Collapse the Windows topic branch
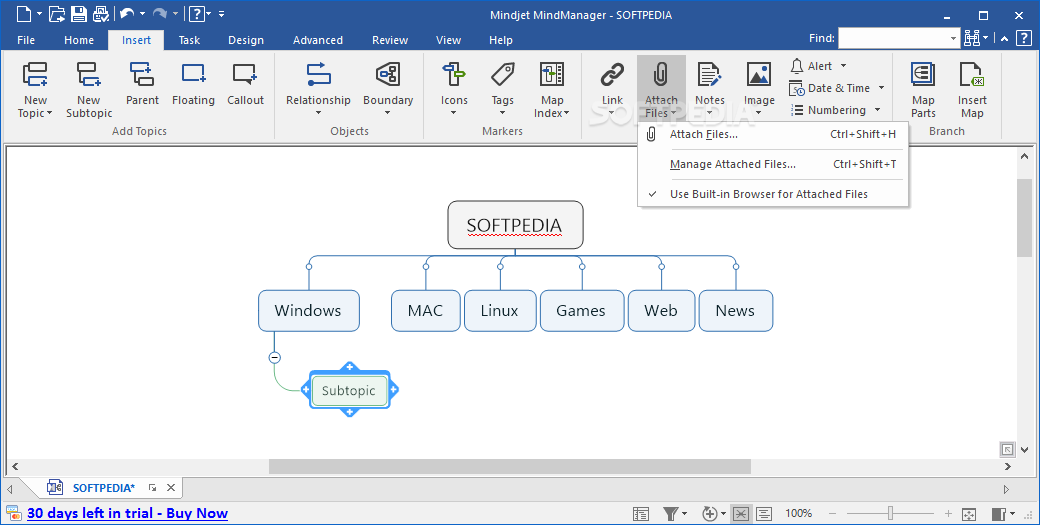Screen dimensions: 1040x525 275,357
